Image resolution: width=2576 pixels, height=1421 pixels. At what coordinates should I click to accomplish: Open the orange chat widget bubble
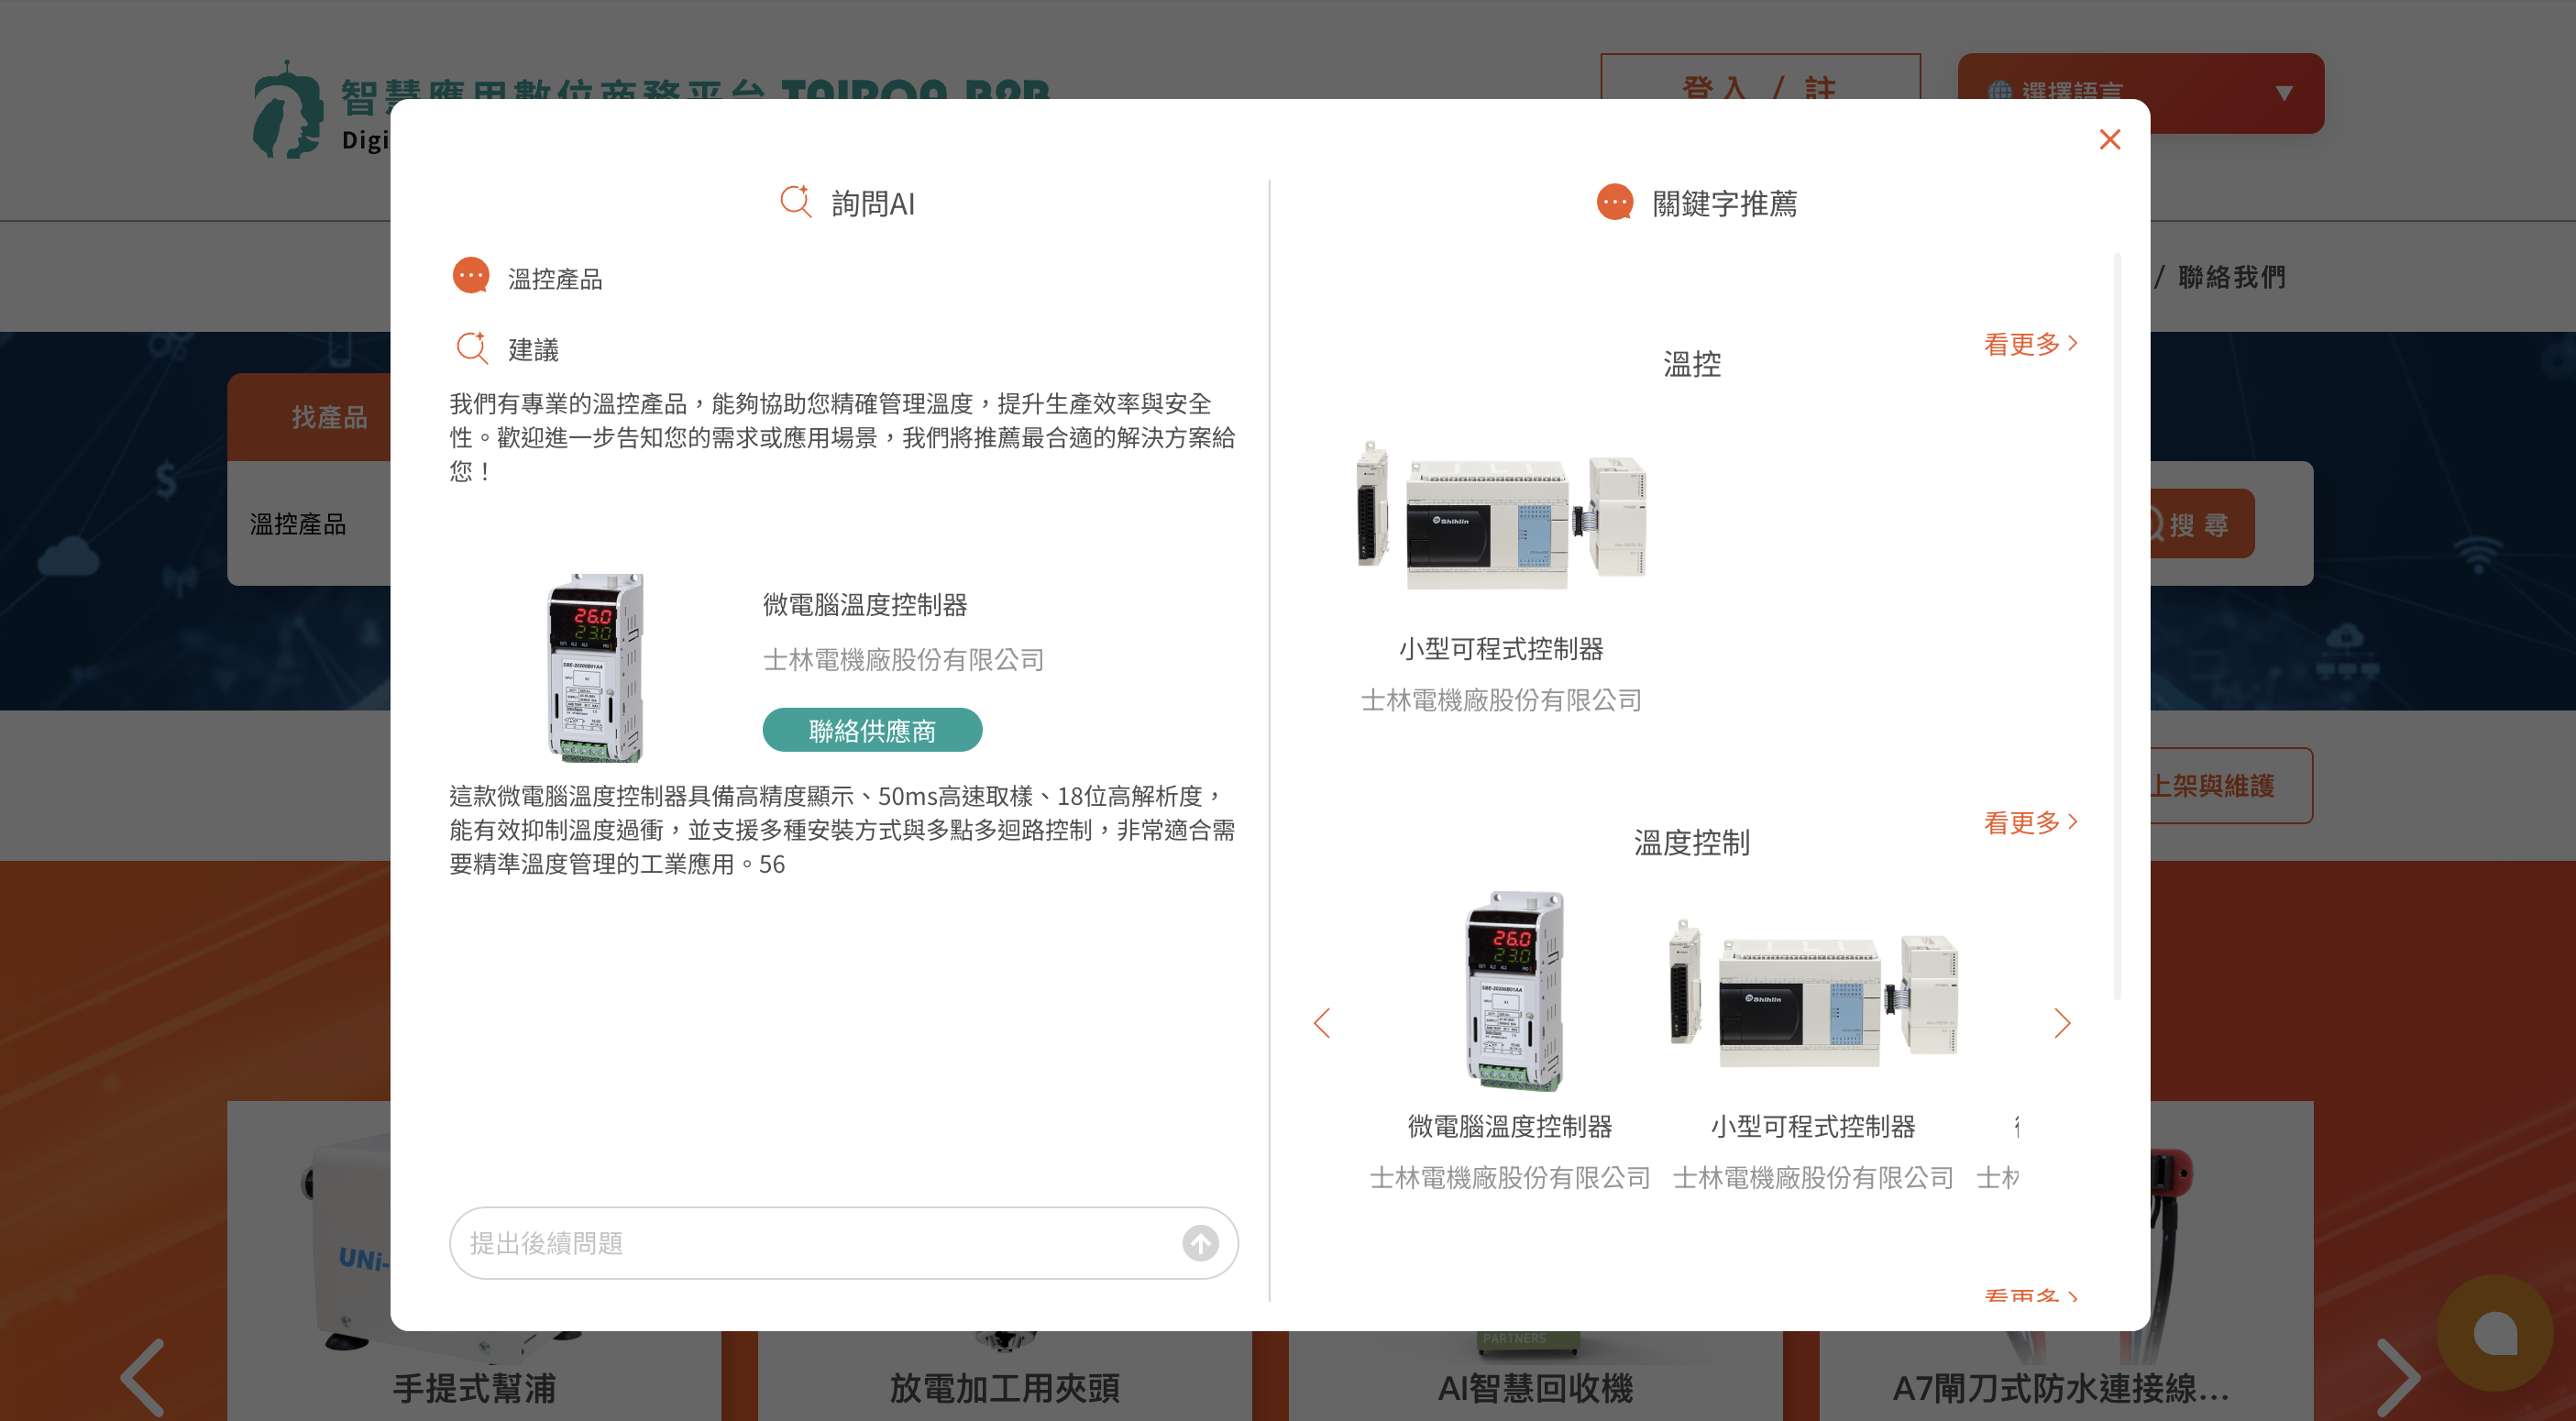click(x=2494, y=1333)
